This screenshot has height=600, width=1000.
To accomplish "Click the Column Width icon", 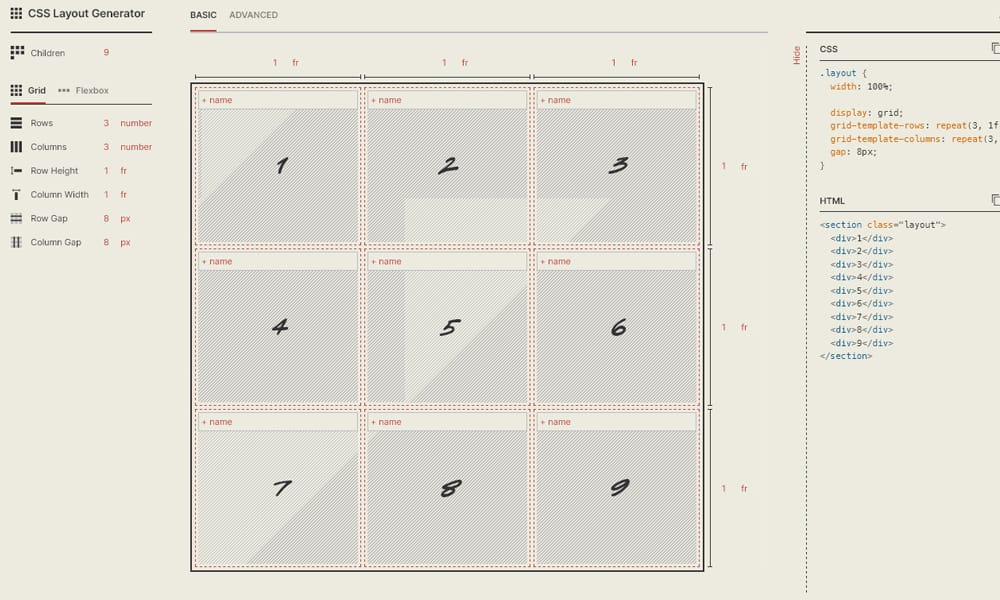I will pyautogui.click(x=17, y=194).
